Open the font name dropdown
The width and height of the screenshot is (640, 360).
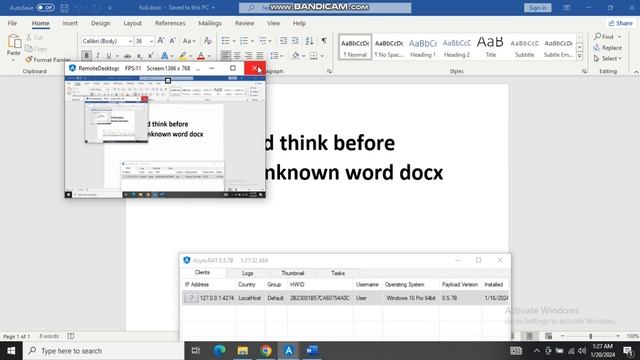point(130,41)
